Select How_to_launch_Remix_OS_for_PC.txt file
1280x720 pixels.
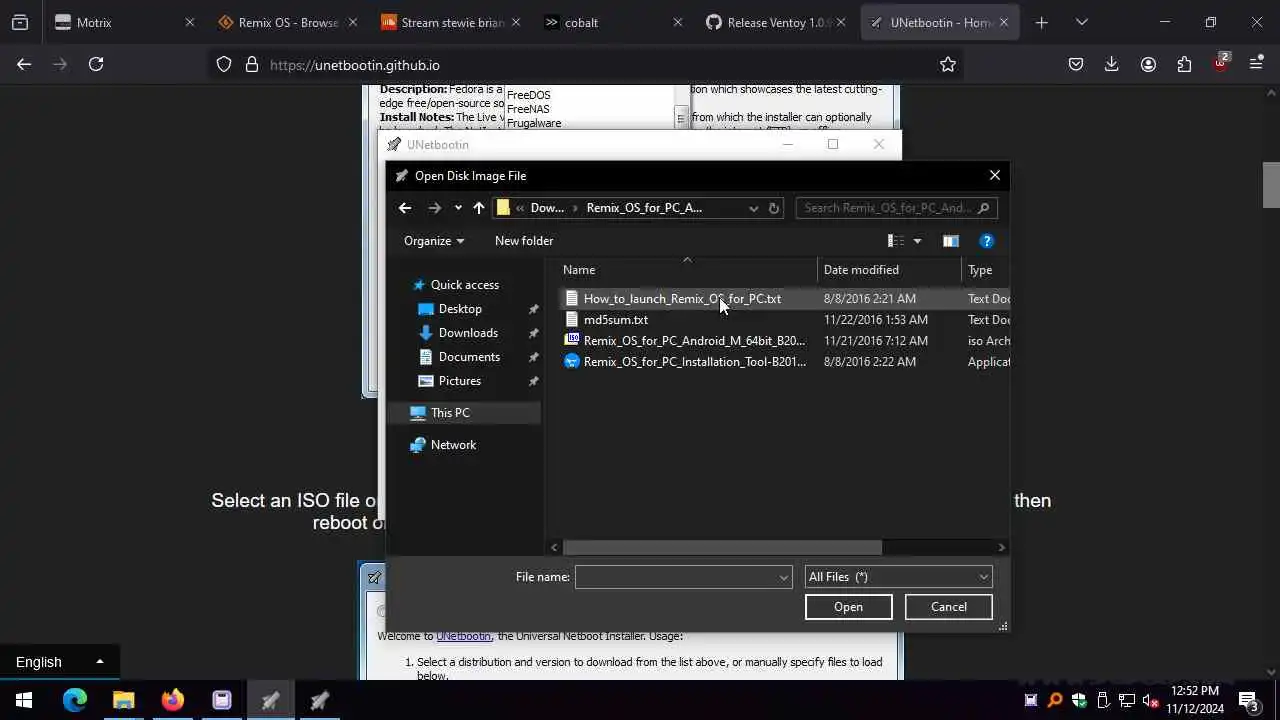click(682, 299)
